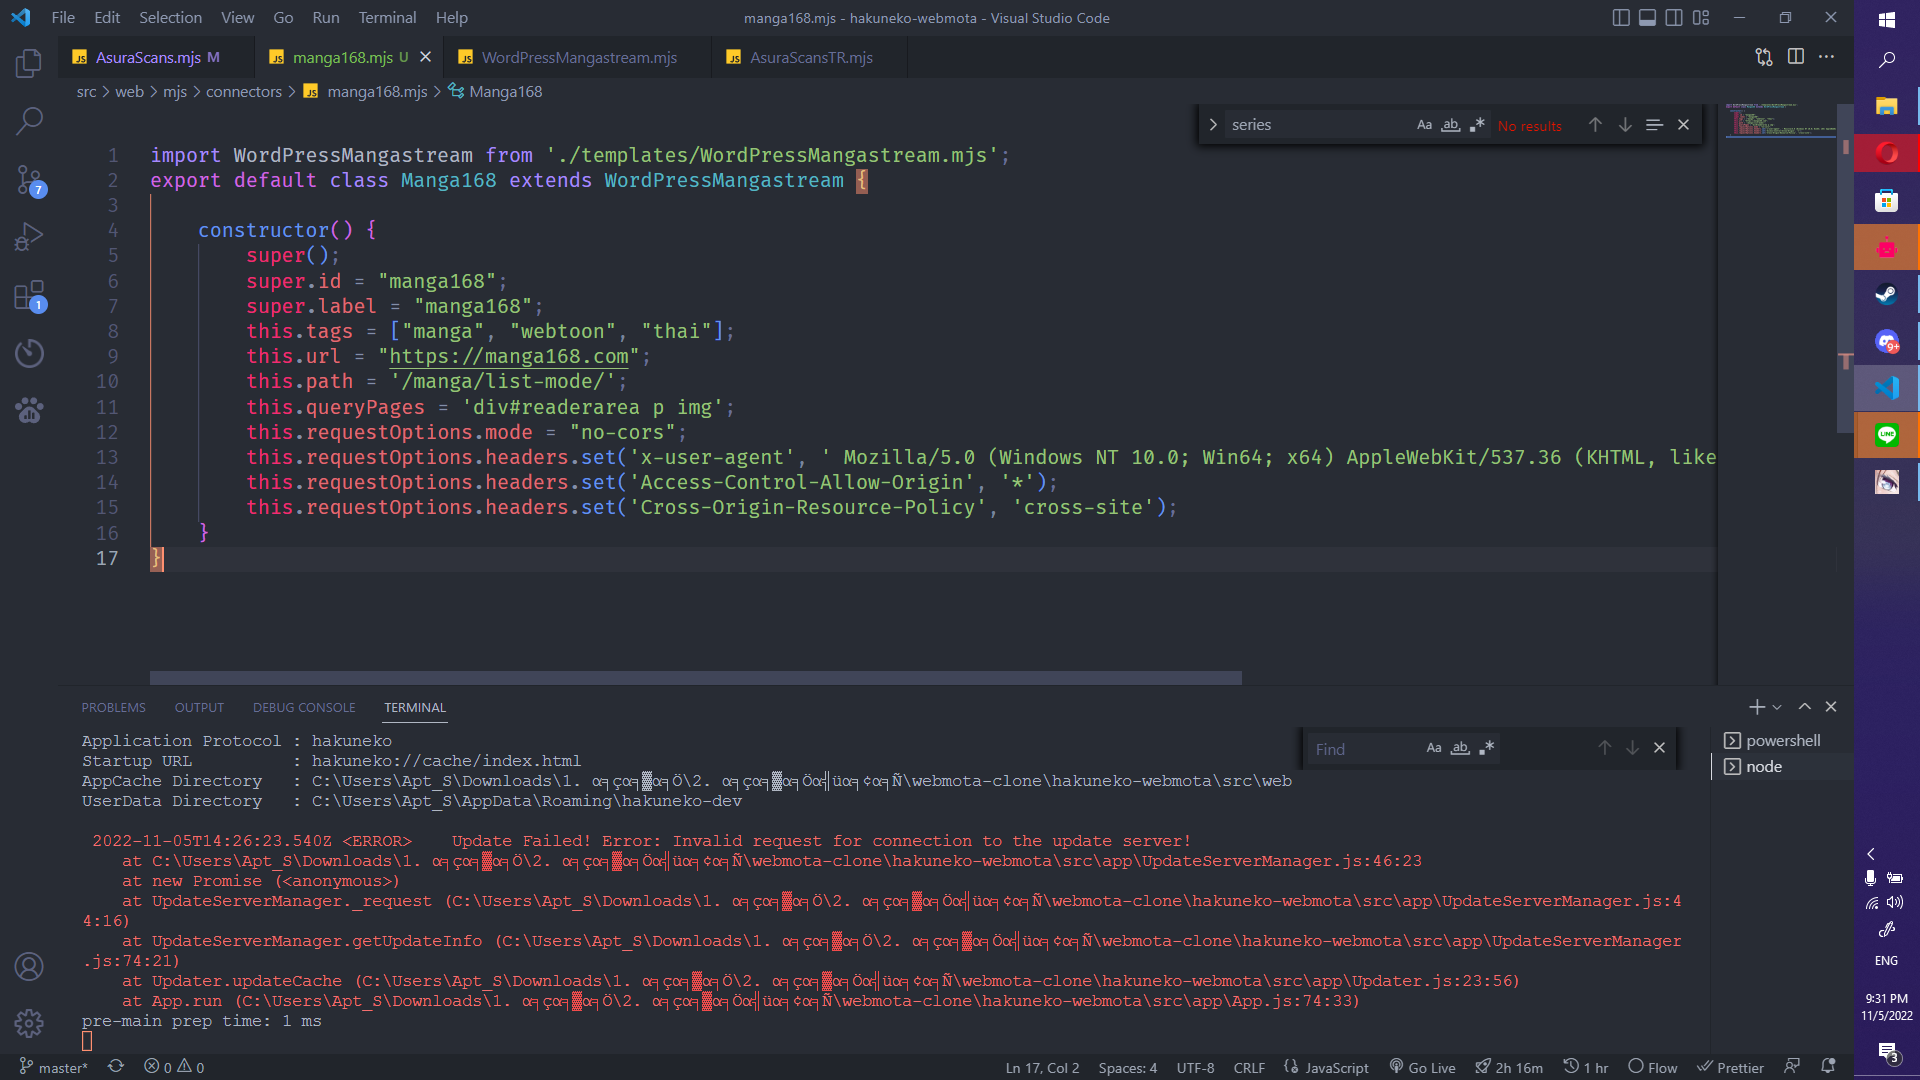Open the Source Control view

click(x=29, y=180)
